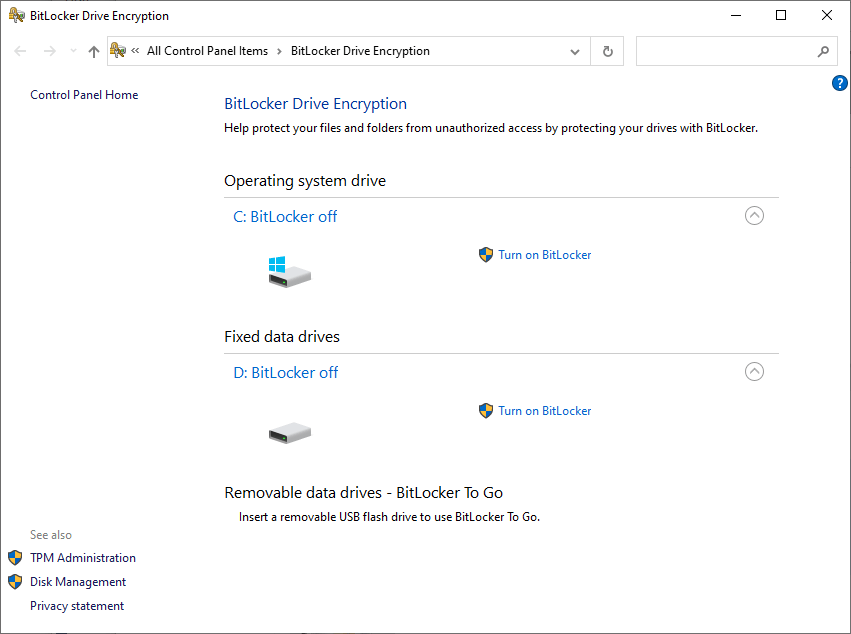Open Help via the blue question mark

[x=840, y=83]
